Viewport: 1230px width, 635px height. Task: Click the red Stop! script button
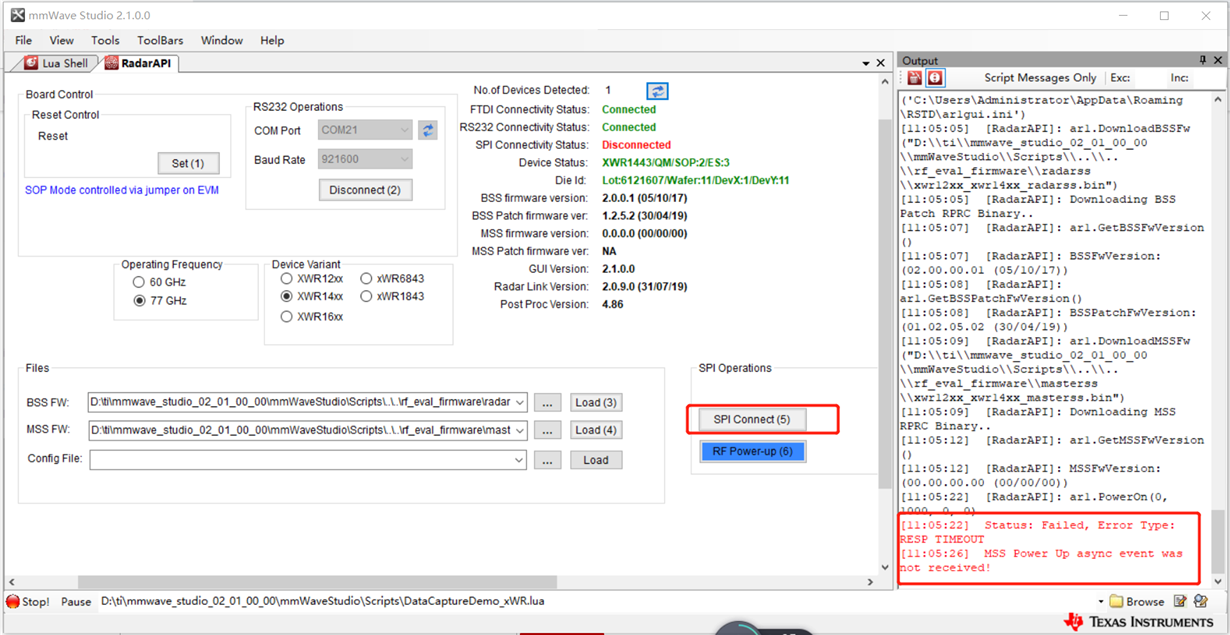(28, 602)
